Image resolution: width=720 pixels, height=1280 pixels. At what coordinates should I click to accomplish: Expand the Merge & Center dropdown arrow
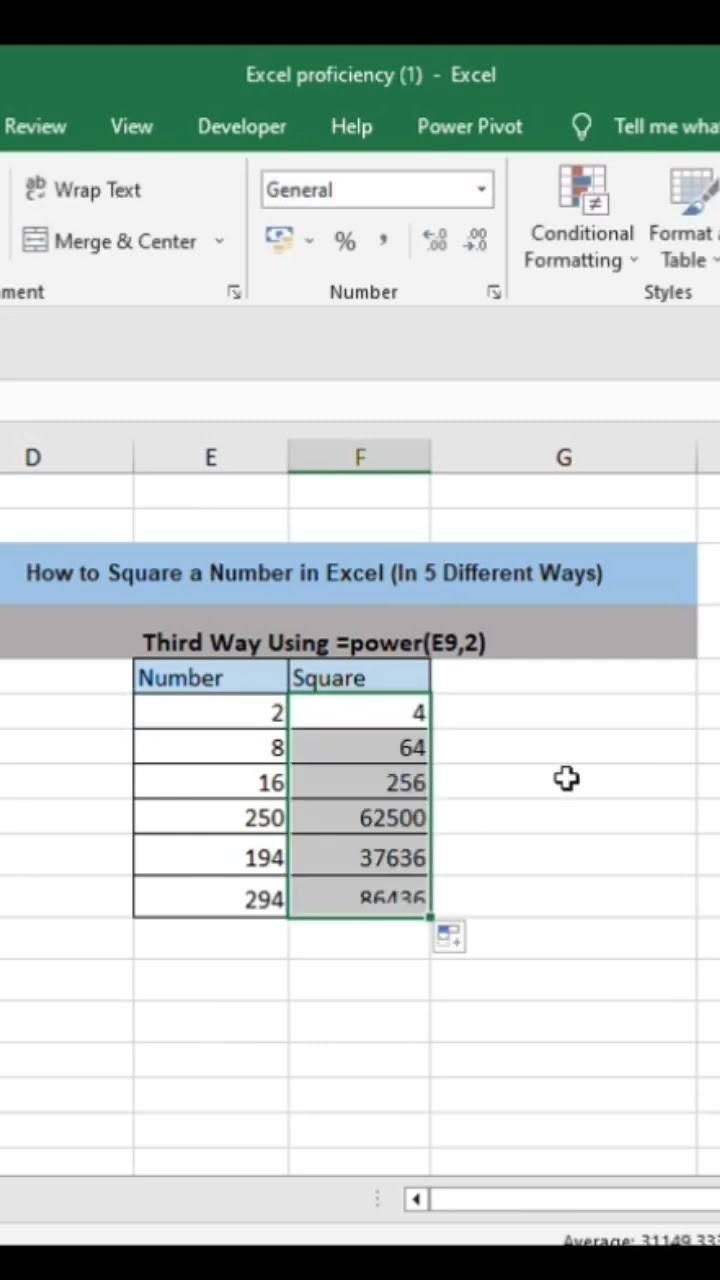(x=219, y=241)
